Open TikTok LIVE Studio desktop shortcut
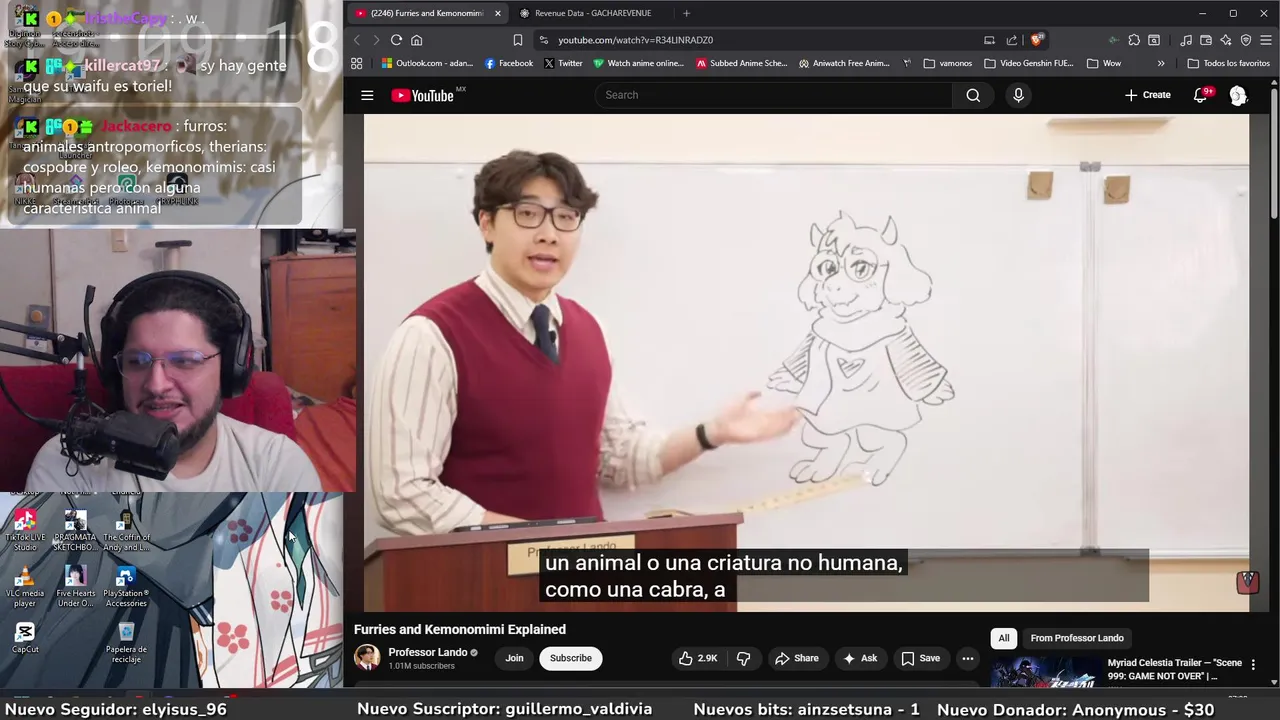 pyautogui.click(x=25, y=530)
